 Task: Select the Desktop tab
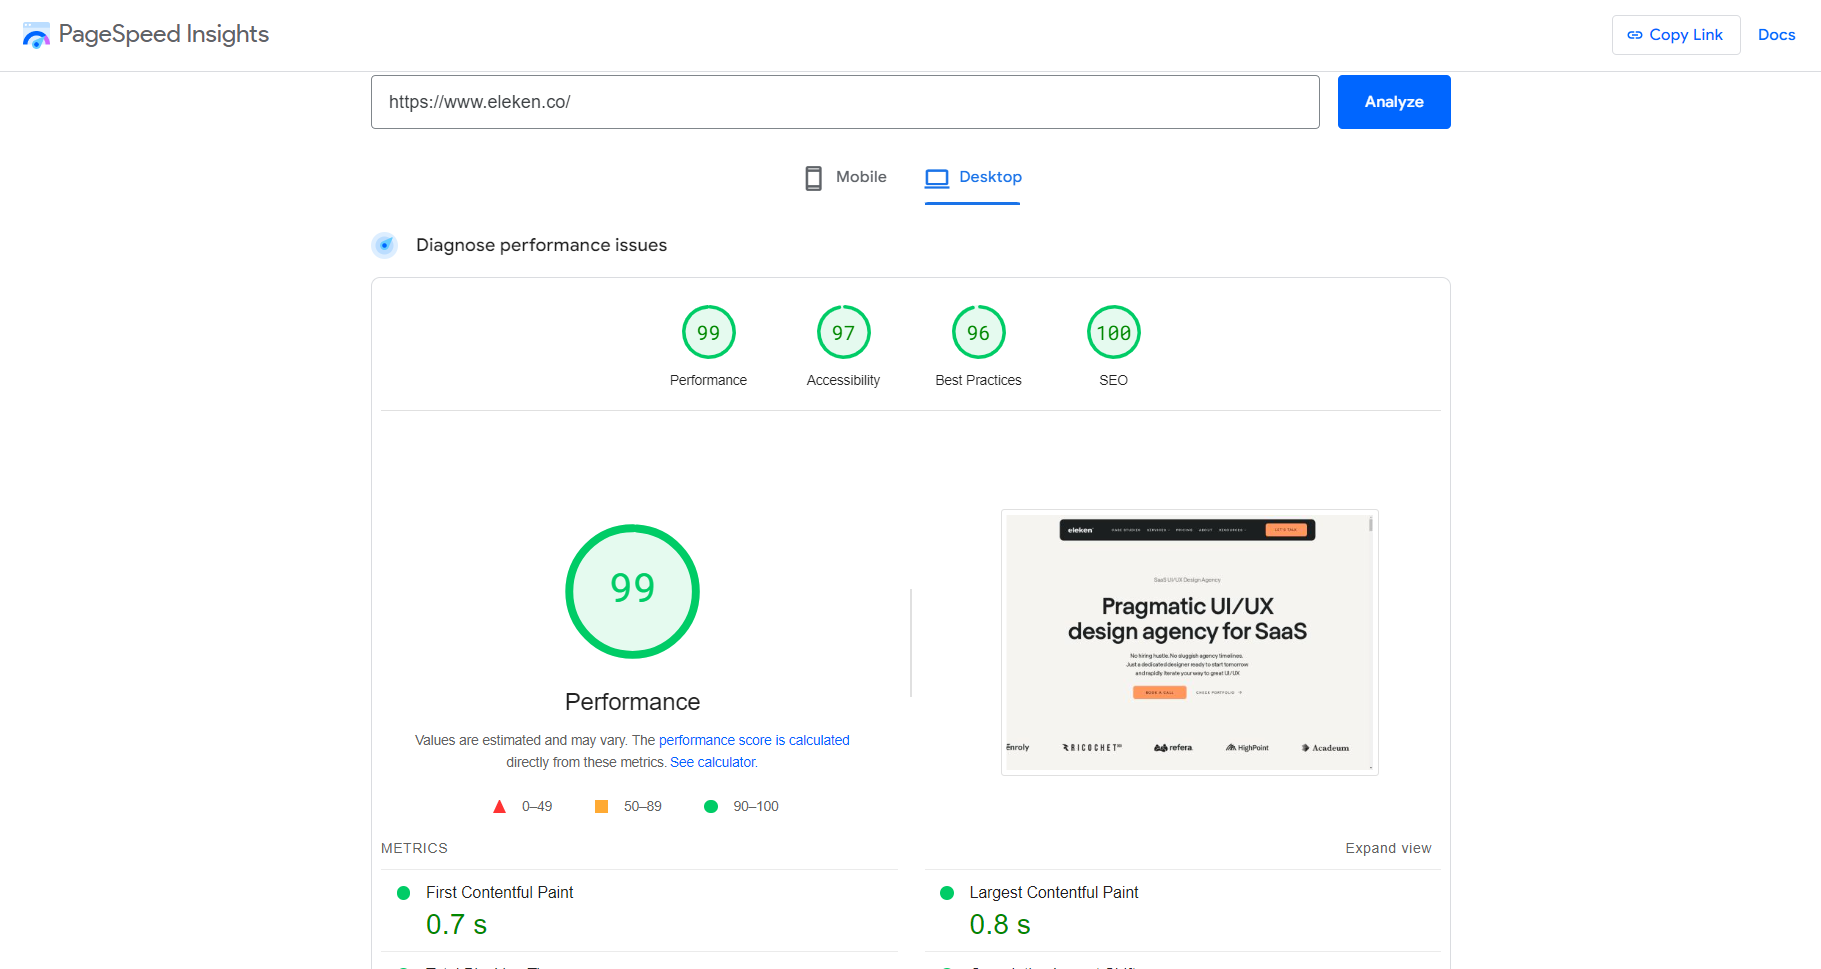(973, 177)
